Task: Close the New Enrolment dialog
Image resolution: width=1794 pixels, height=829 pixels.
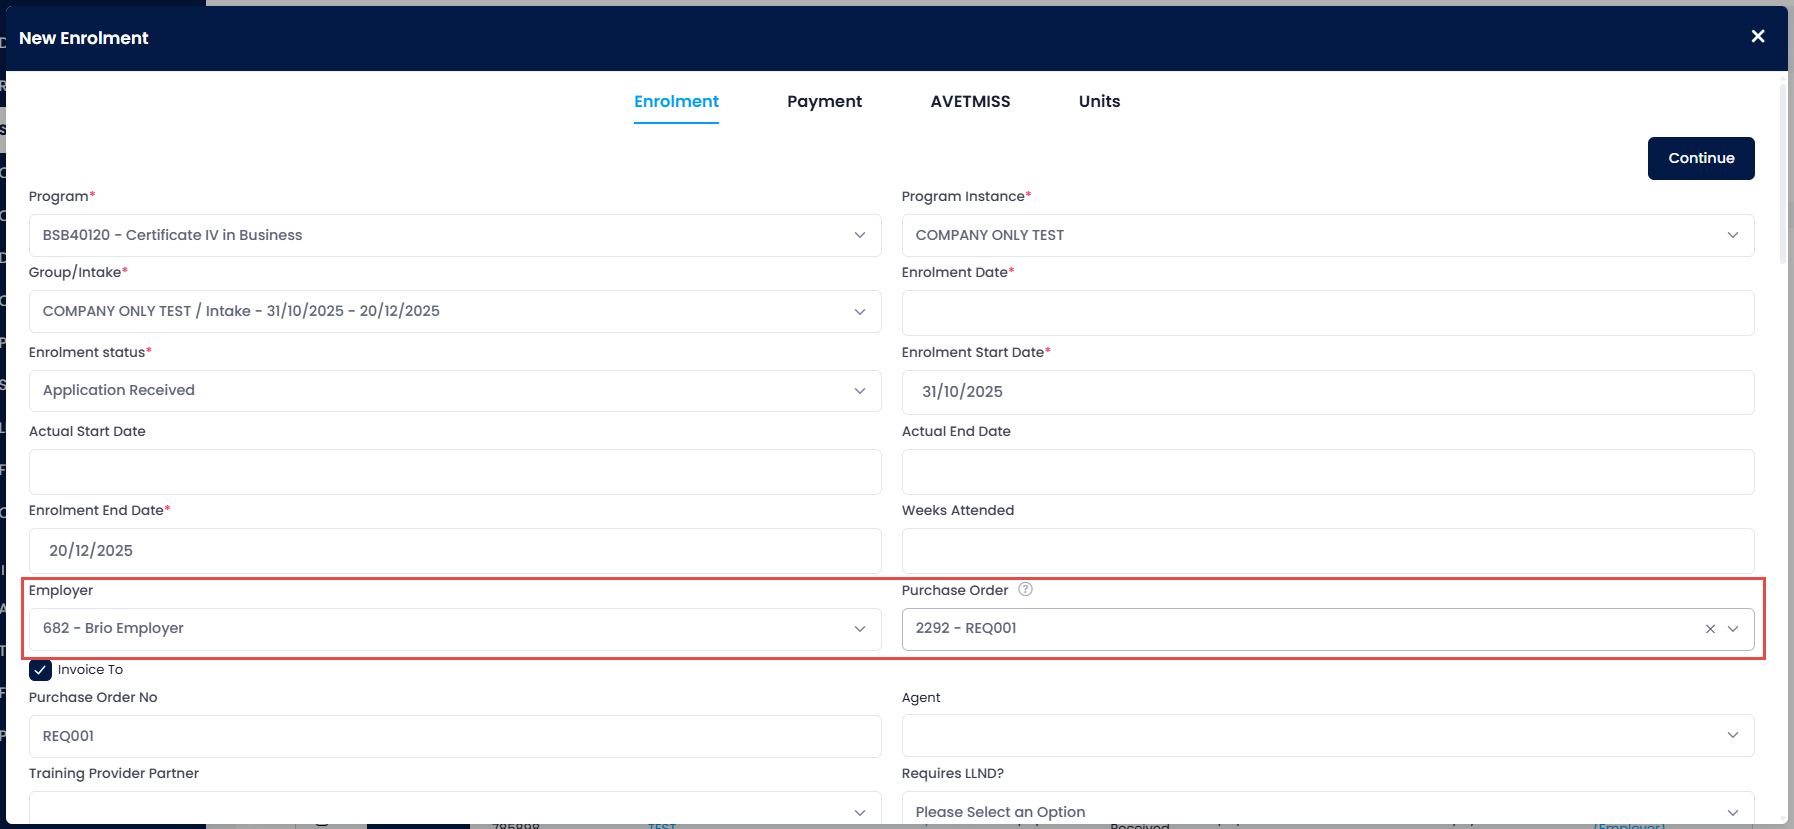Action: coord(1757,36)
